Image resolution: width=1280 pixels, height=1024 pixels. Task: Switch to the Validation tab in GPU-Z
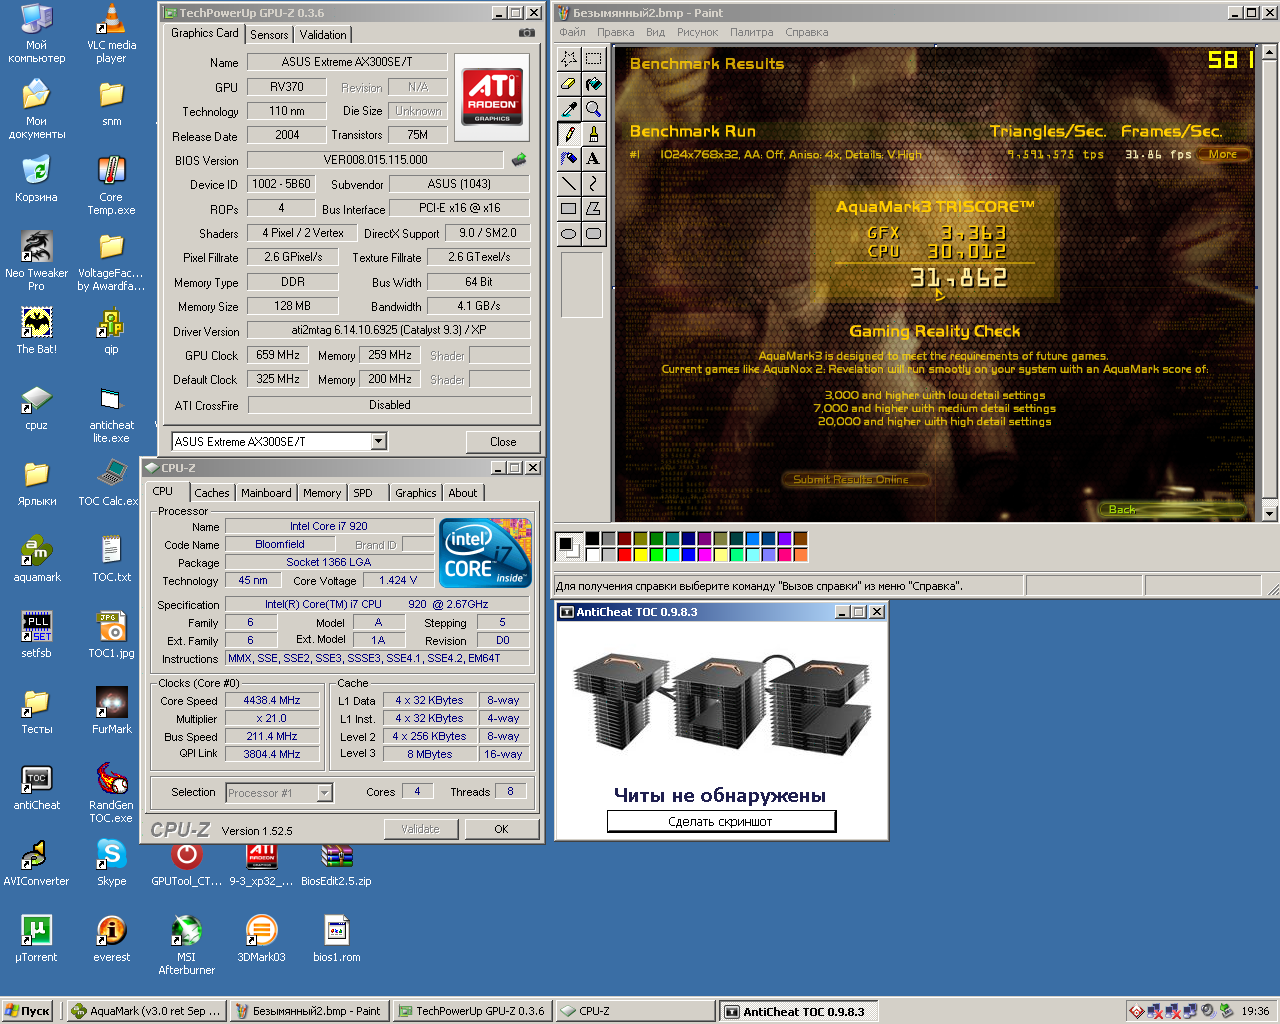323,34
